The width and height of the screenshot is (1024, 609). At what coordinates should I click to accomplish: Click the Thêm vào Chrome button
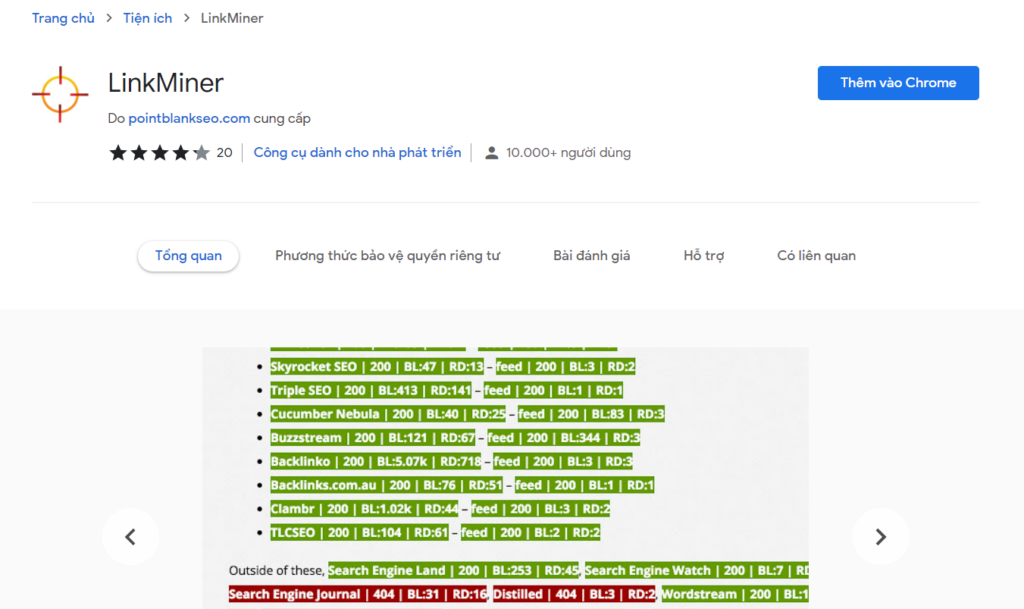(x=897, y=83)
